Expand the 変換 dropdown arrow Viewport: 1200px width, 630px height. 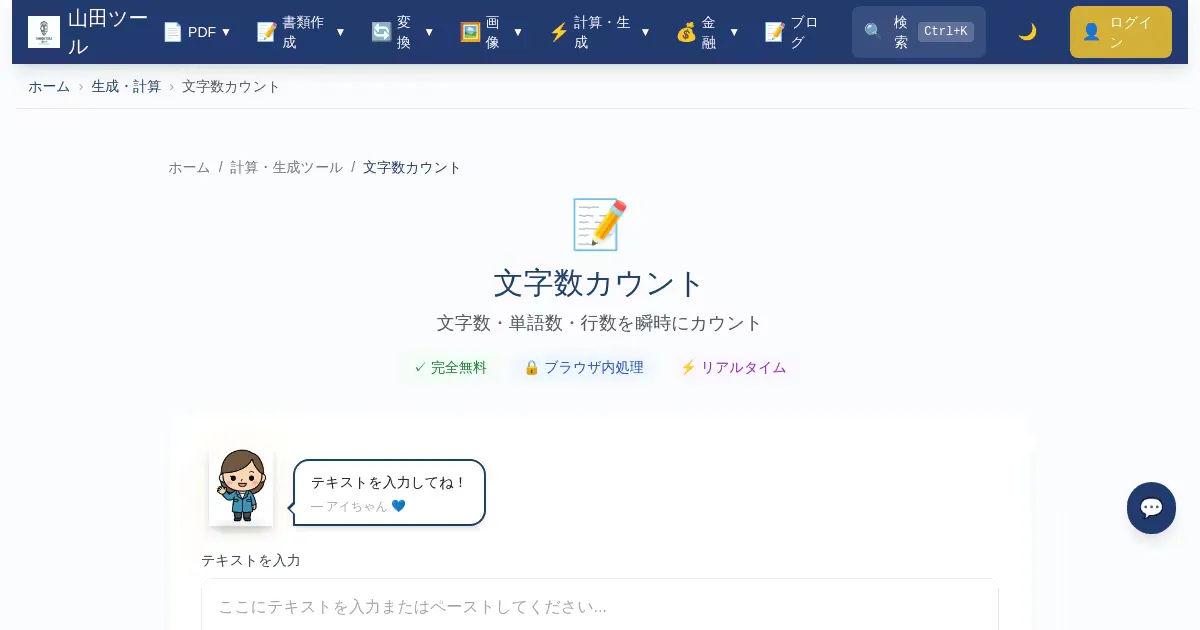point(429,32)
